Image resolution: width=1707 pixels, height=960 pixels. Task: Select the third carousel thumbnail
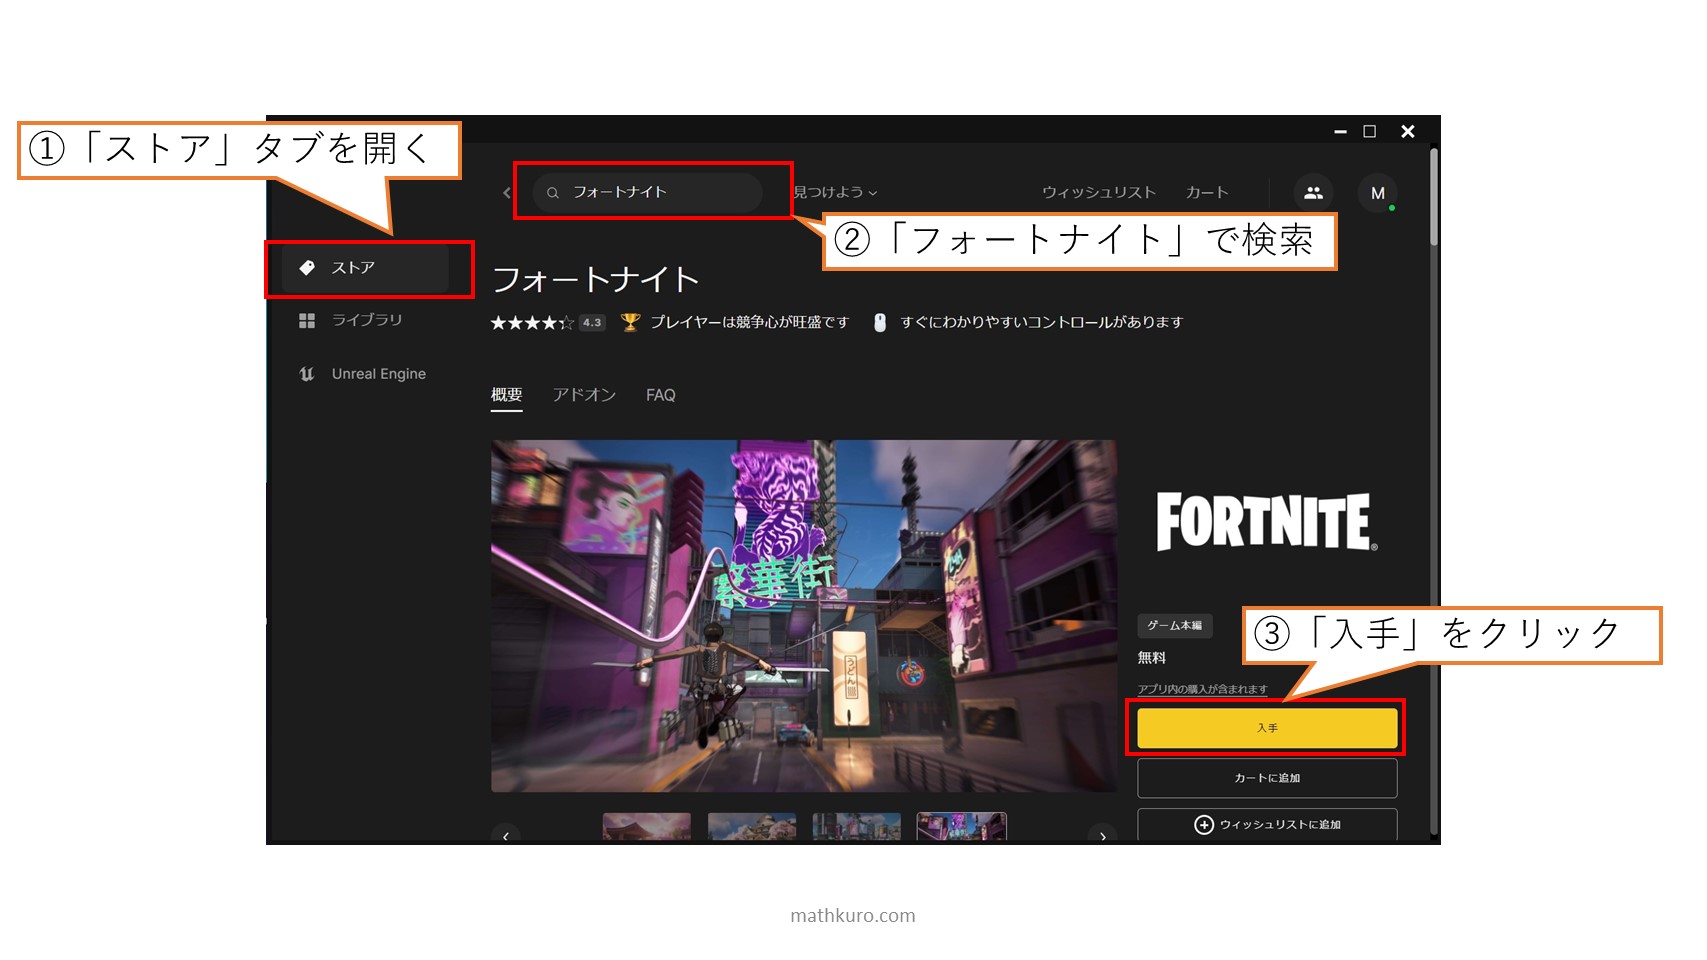(857, 827)
